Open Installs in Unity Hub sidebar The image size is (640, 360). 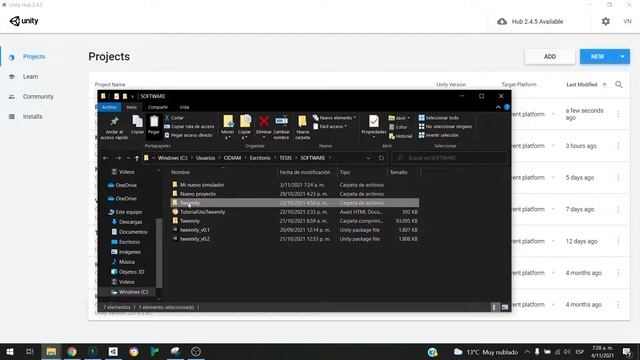click(x=32, y=116)
